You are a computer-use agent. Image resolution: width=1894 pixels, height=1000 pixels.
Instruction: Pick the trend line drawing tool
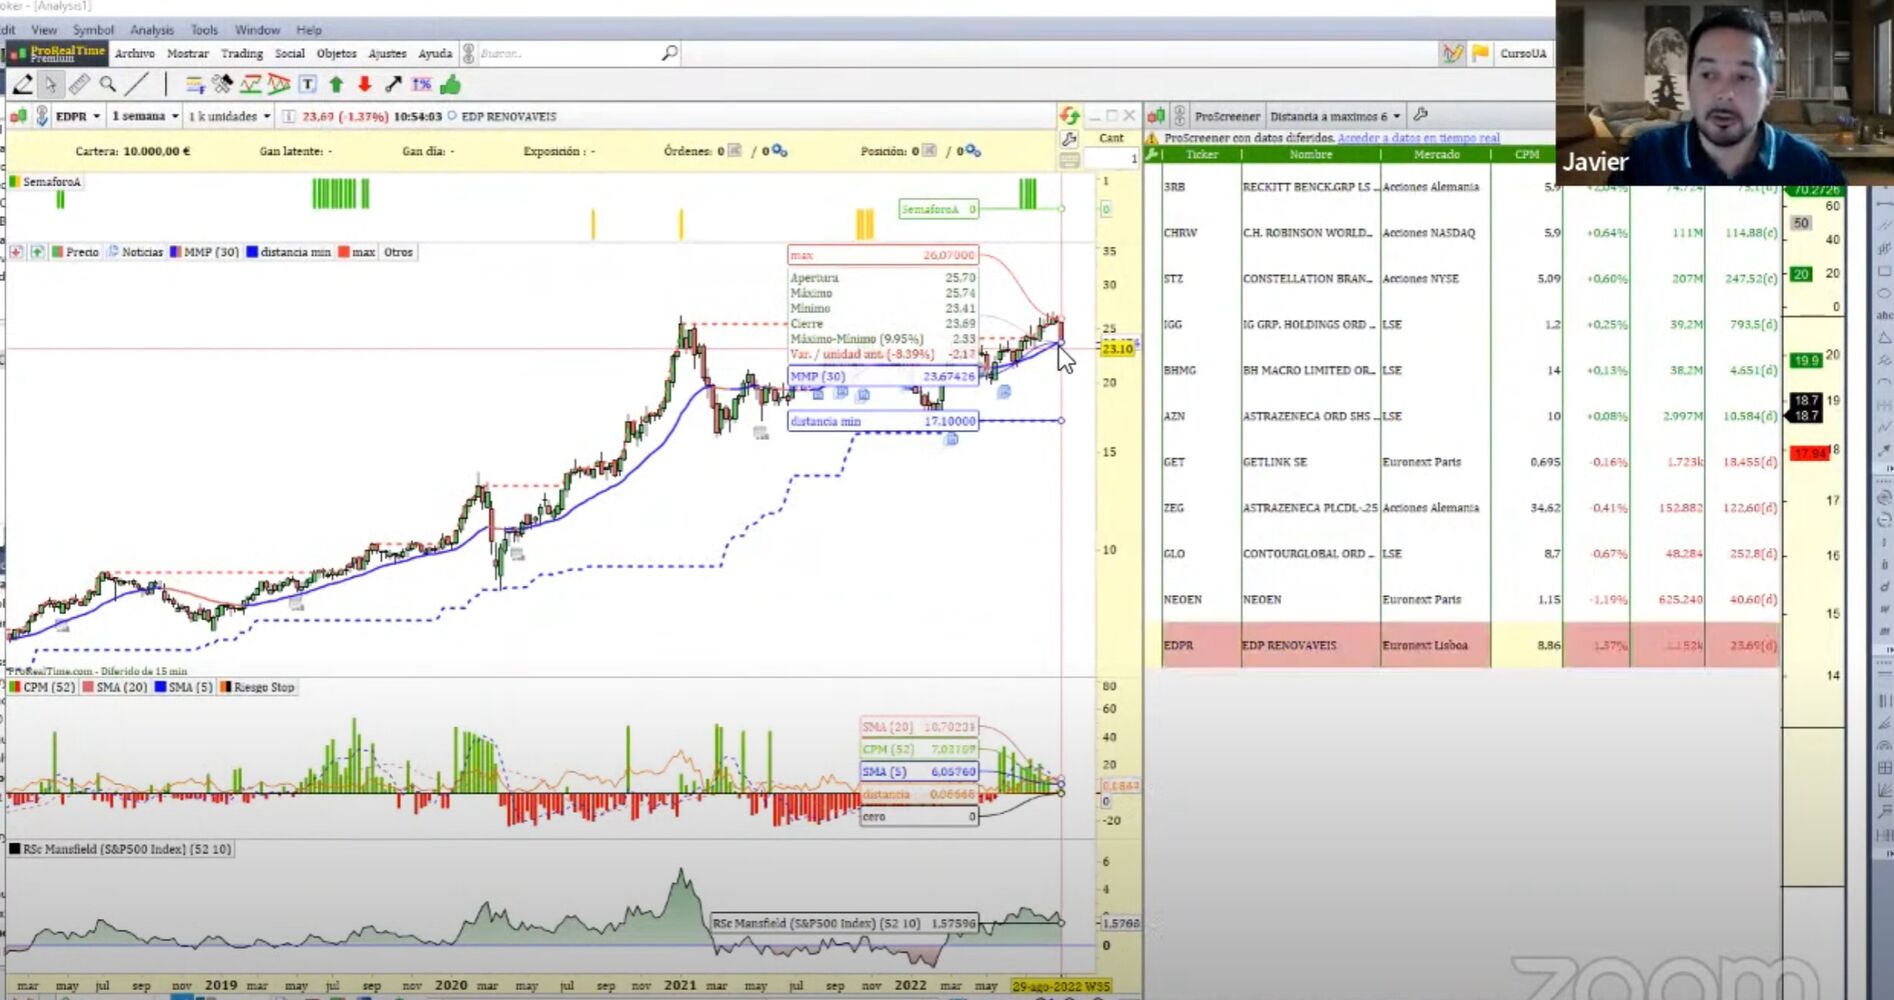point(137,85)
